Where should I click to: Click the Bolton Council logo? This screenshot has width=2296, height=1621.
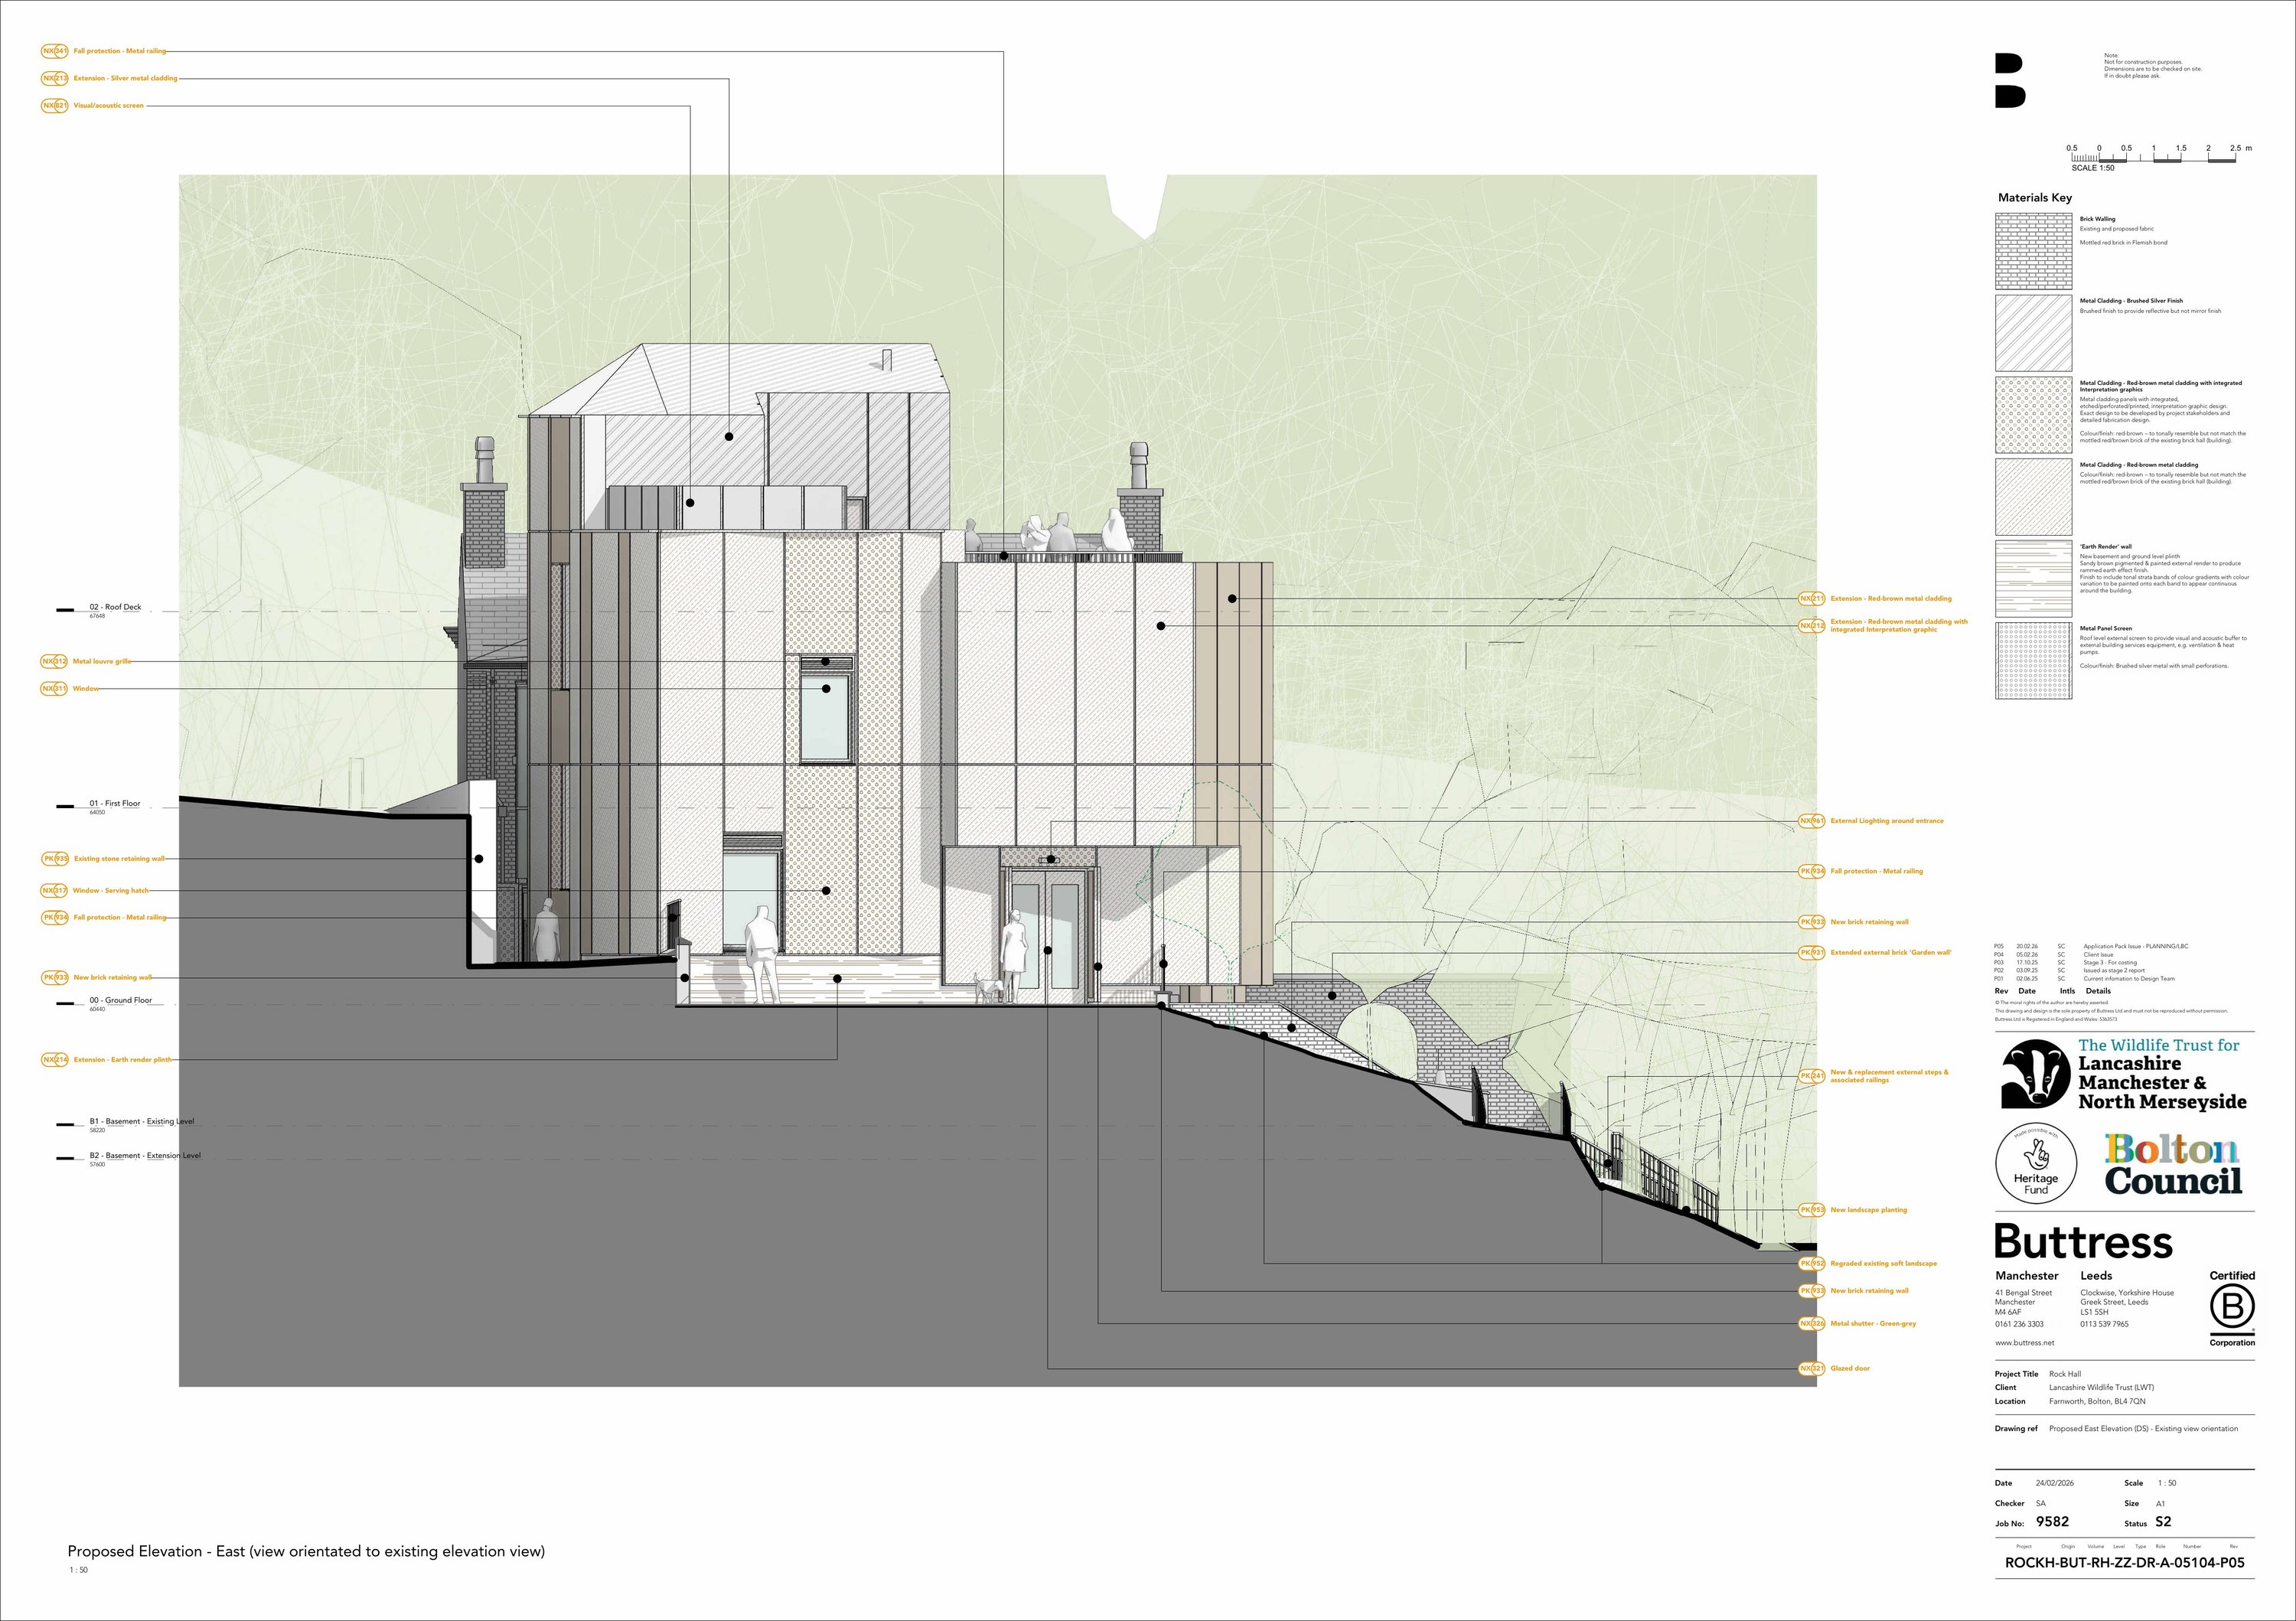[x=2173, y=1164]
